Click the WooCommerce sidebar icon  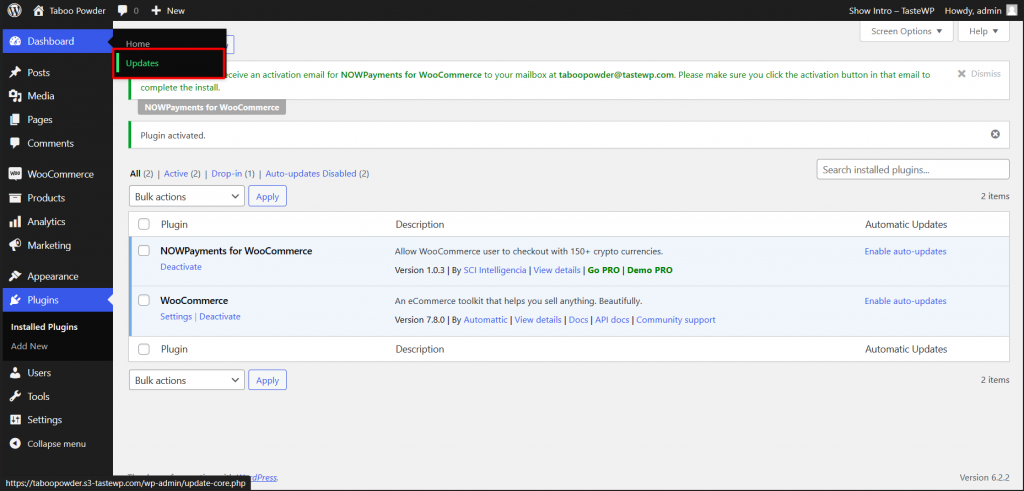click(15, 174)
